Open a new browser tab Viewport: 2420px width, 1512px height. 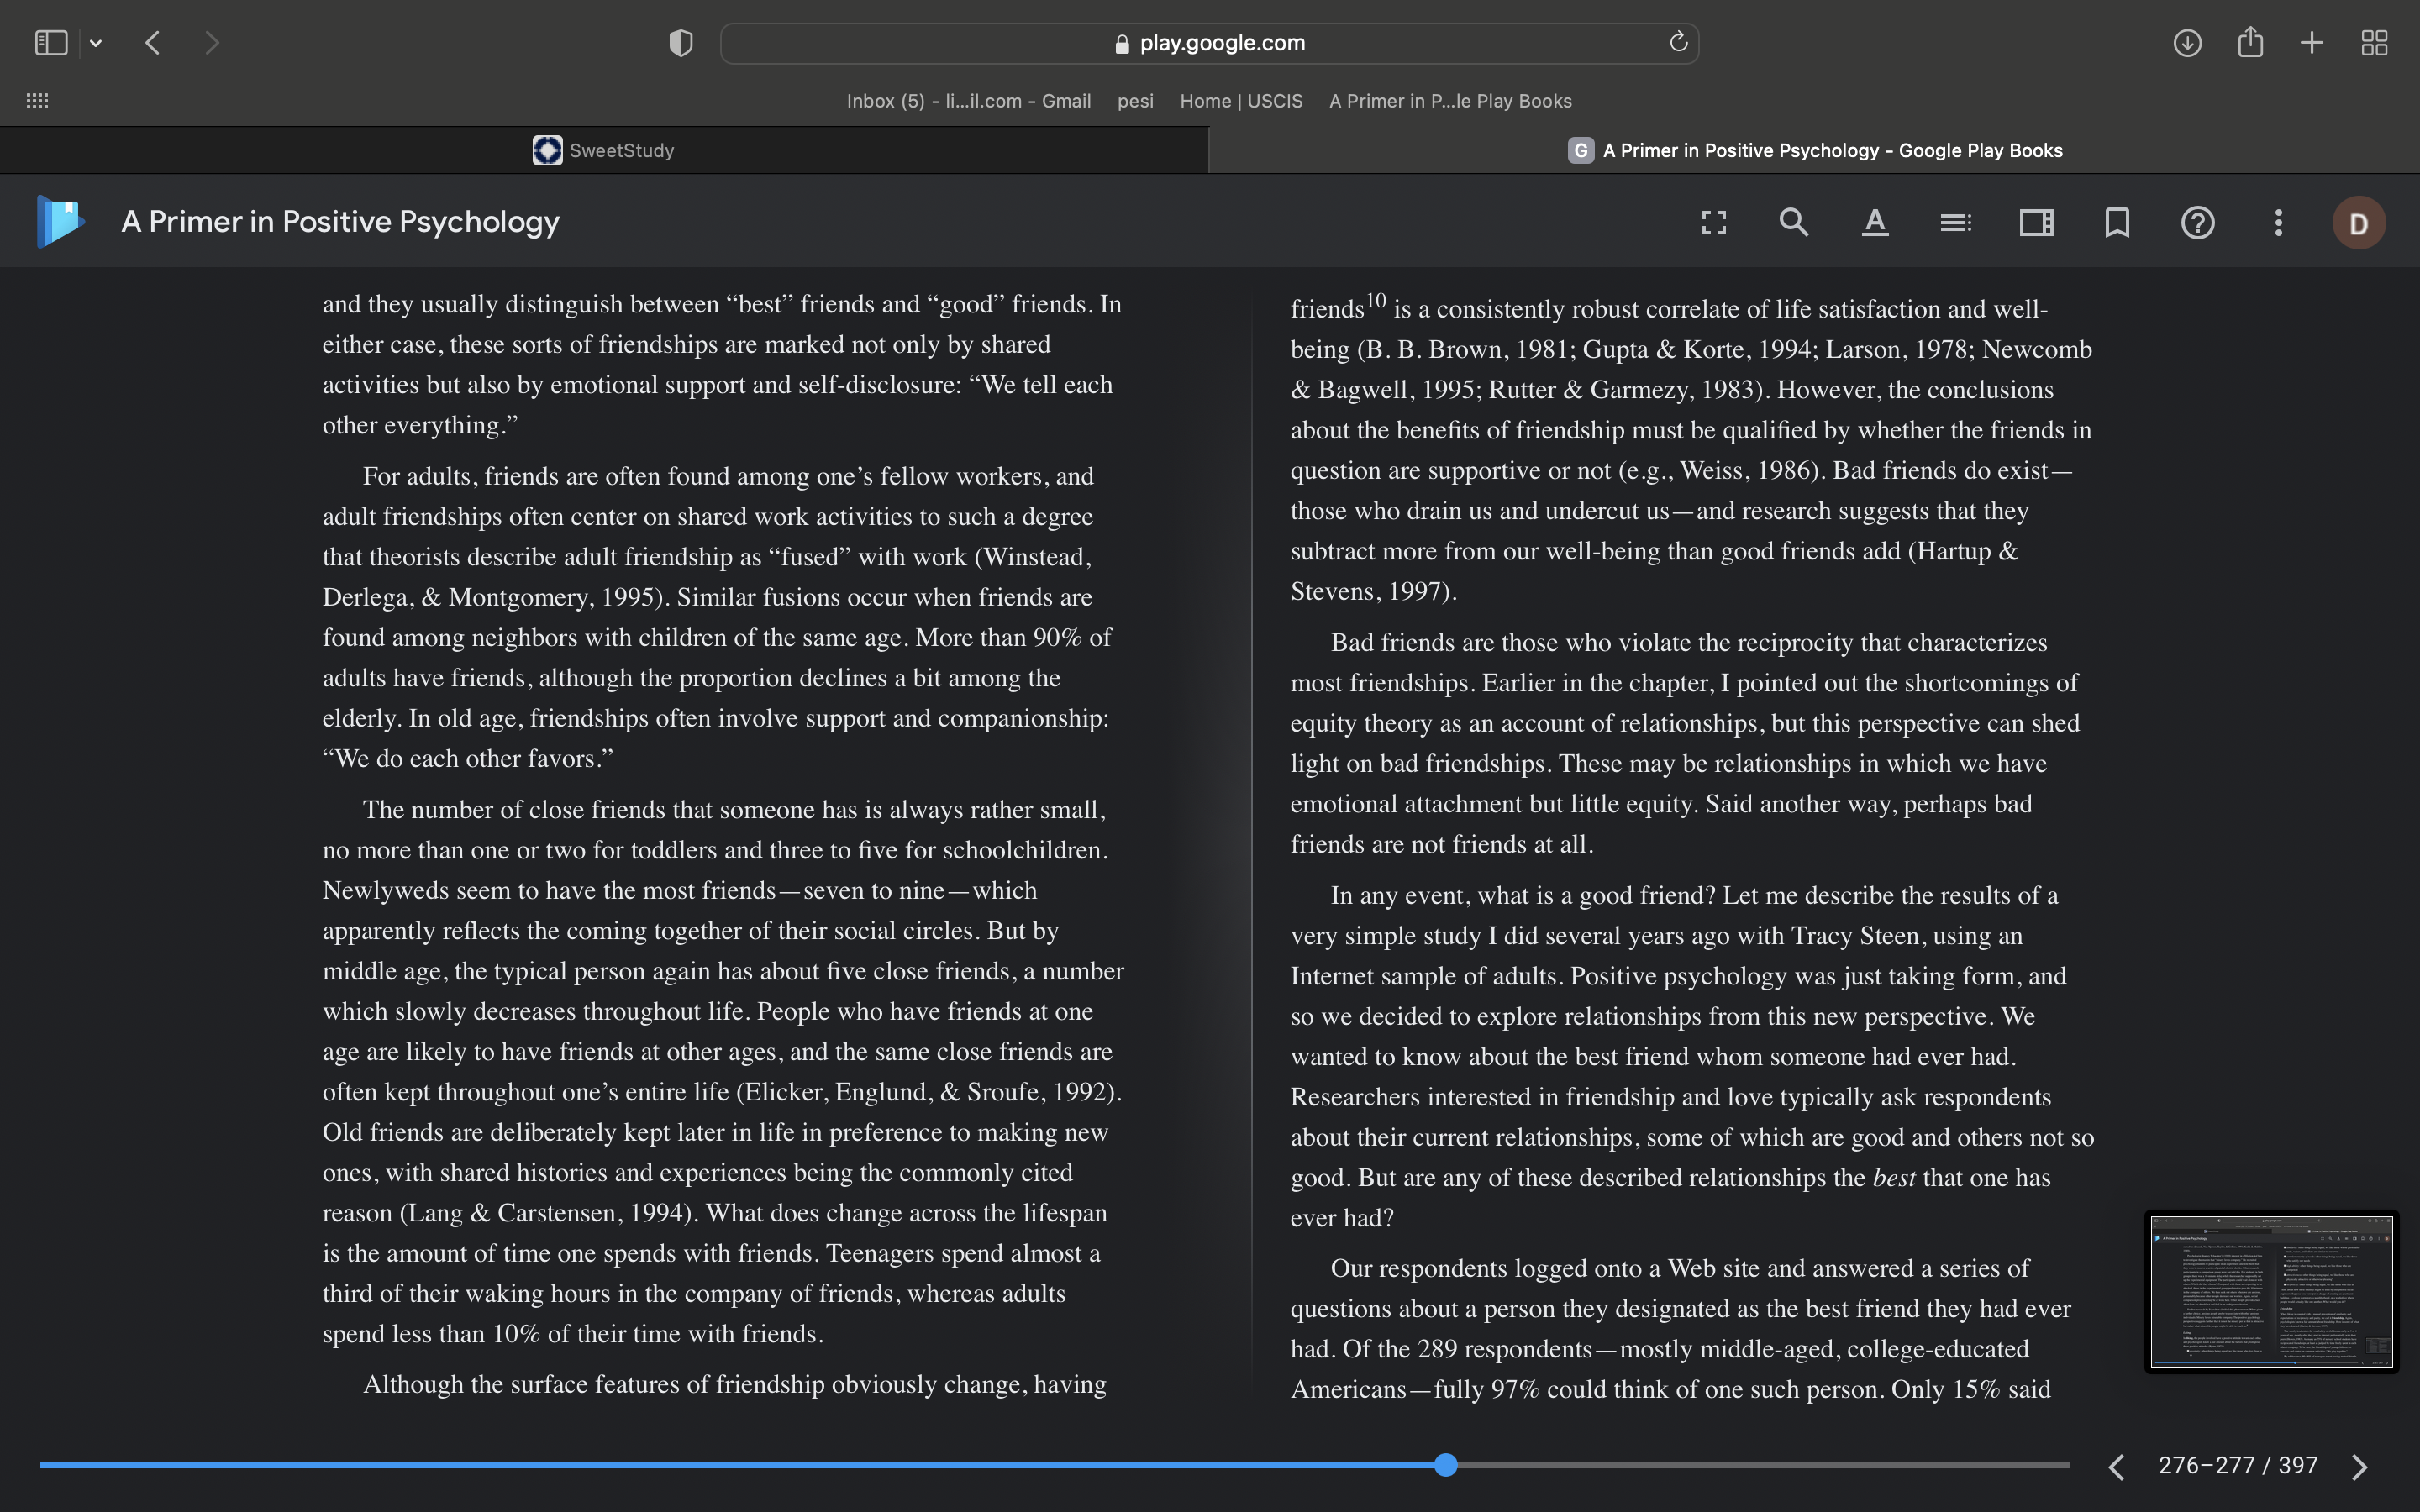pos(2312,43)
